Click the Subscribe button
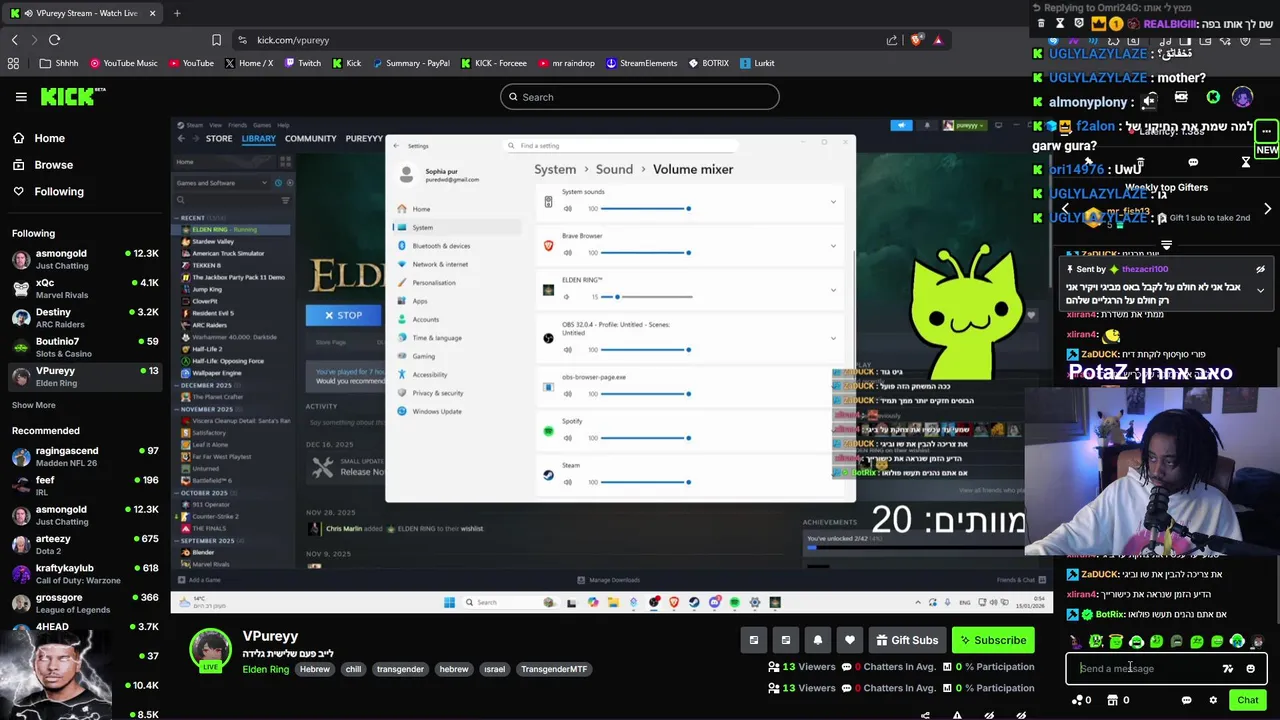The height and width of the screenshot is (720, 1280). [x=993, y=640]
